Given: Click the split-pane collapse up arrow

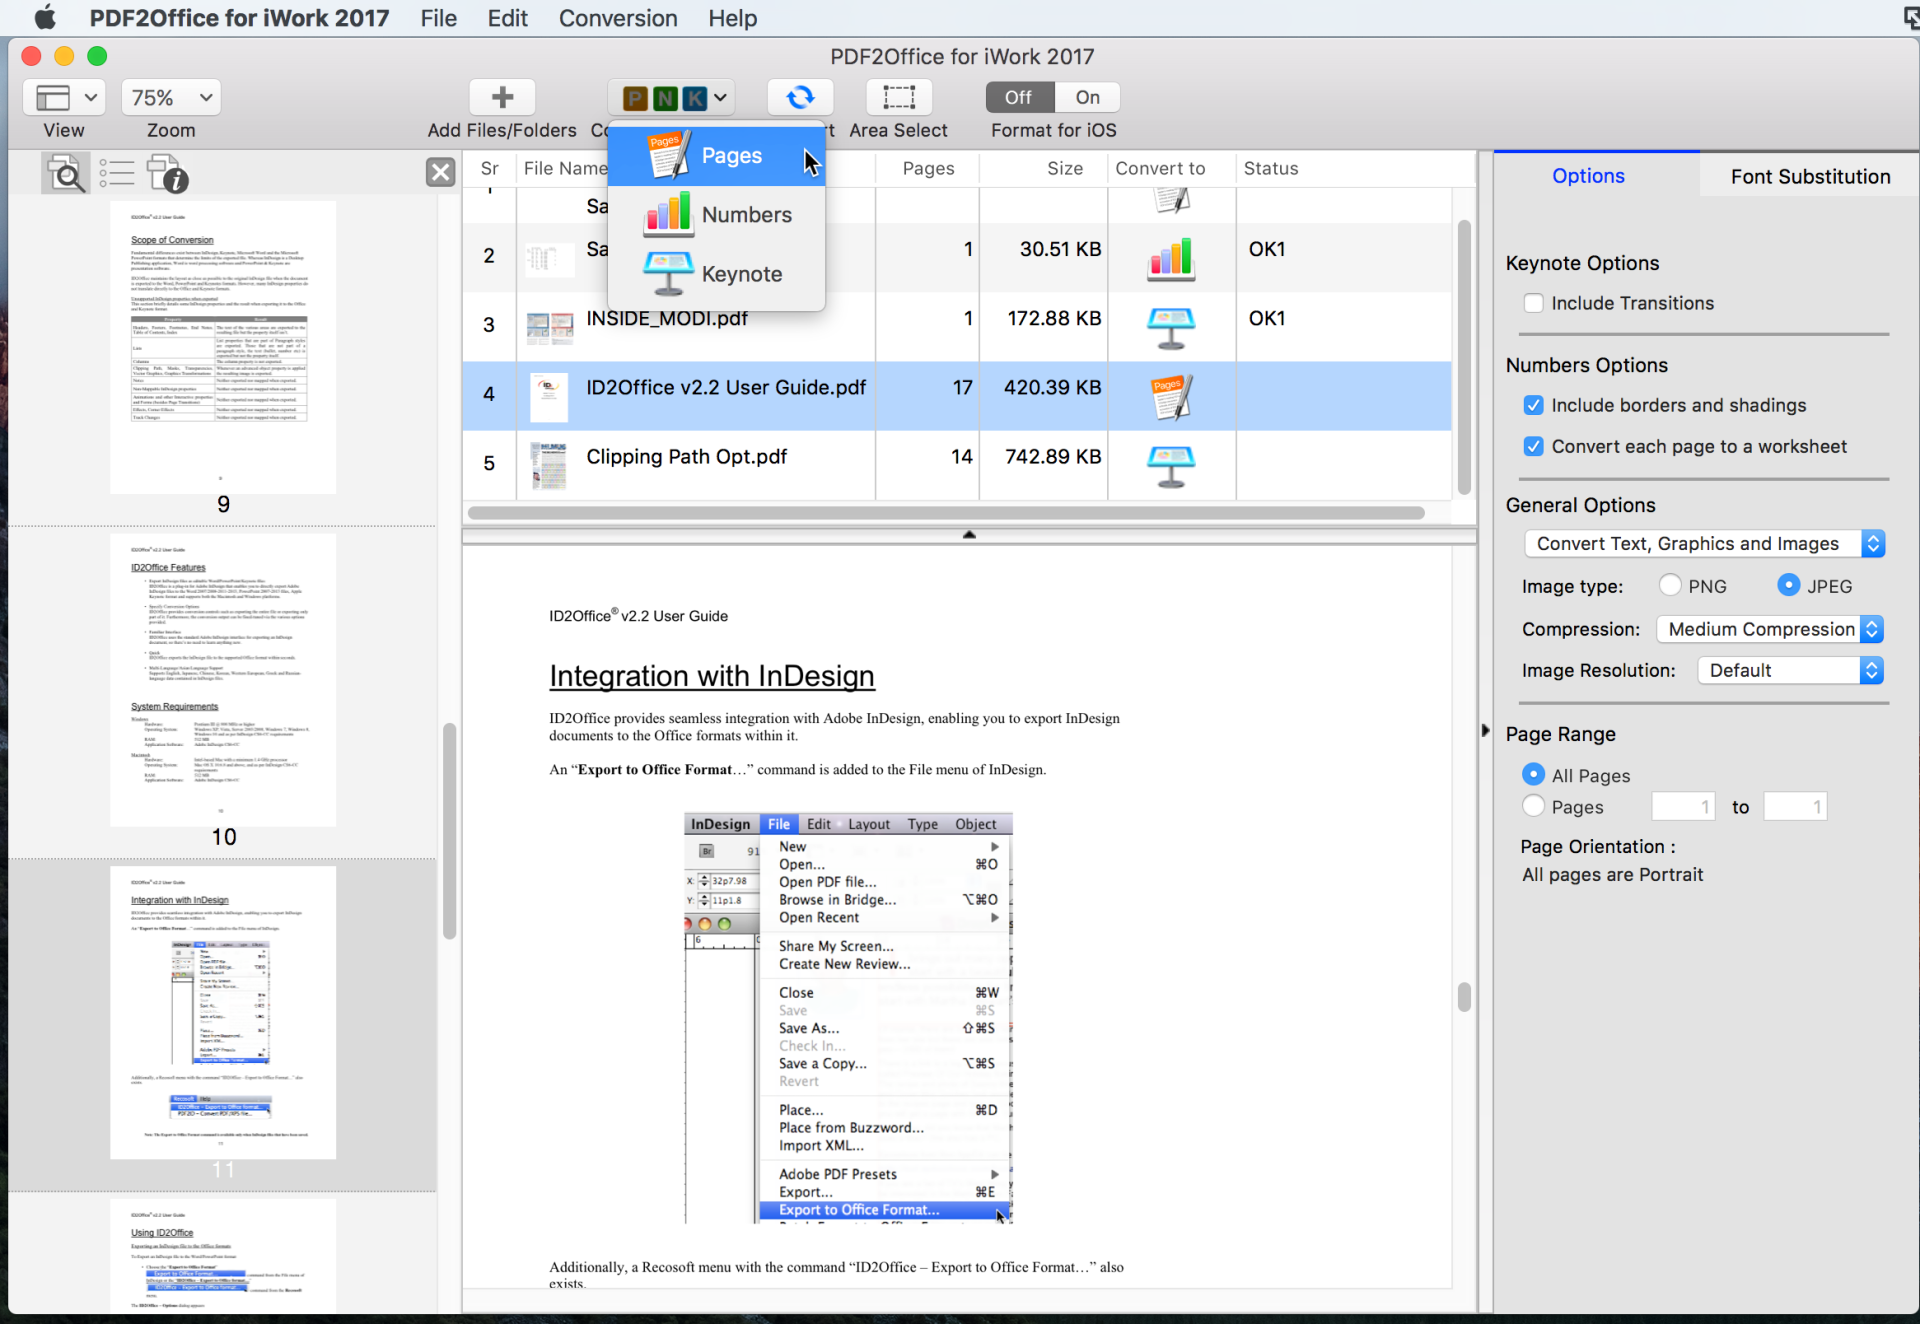Looking at the screenshot, I should point(968,535).
